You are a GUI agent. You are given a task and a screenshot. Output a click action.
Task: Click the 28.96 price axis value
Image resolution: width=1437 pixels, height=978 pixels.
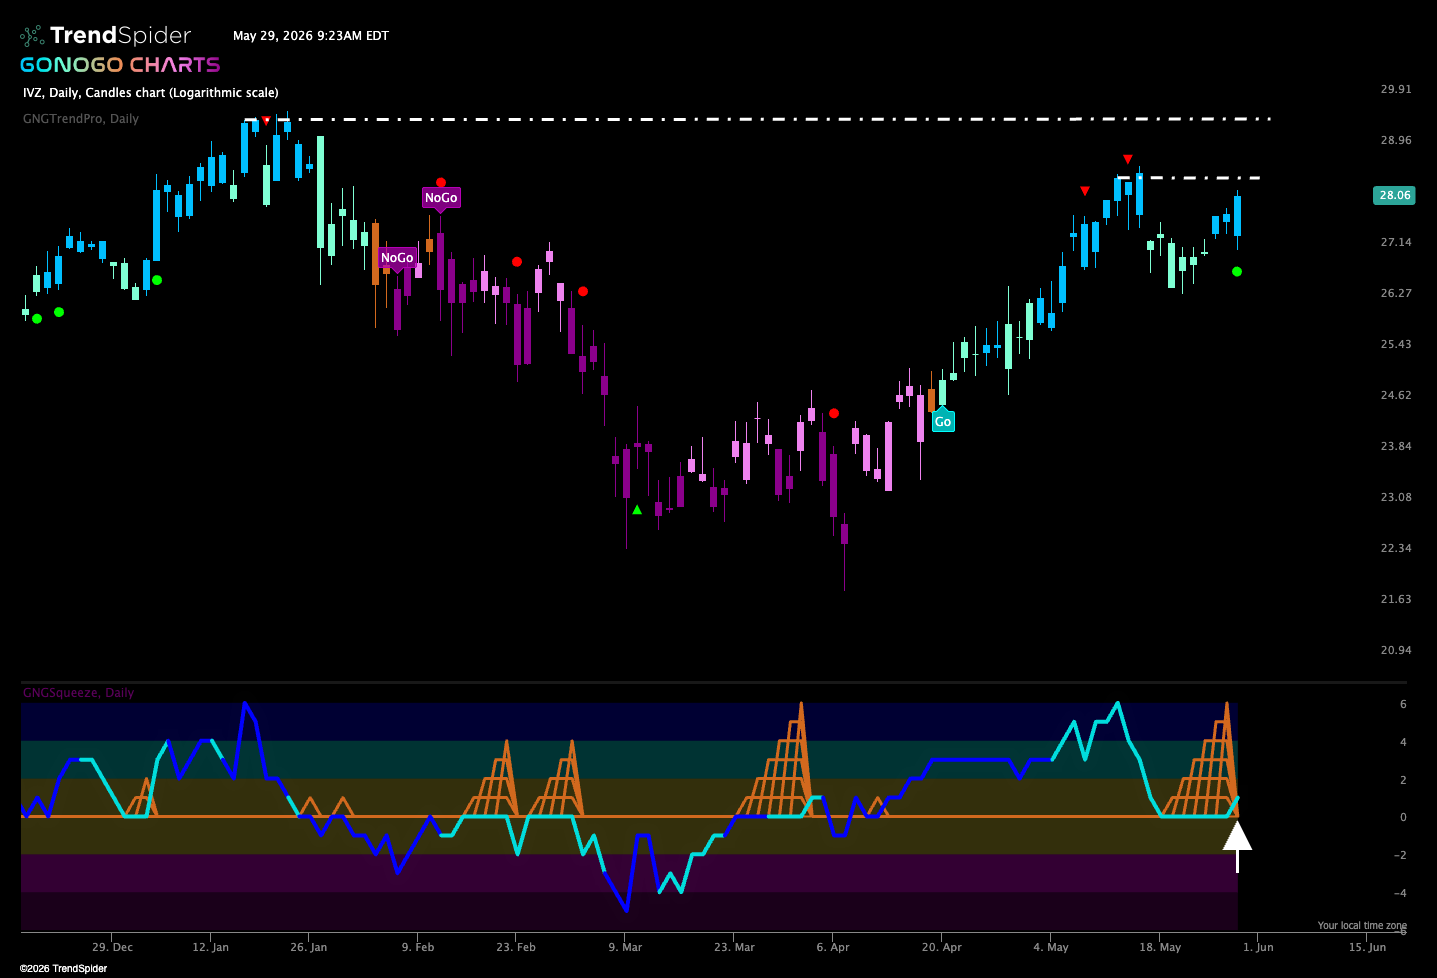click(x=1396, y=140)
